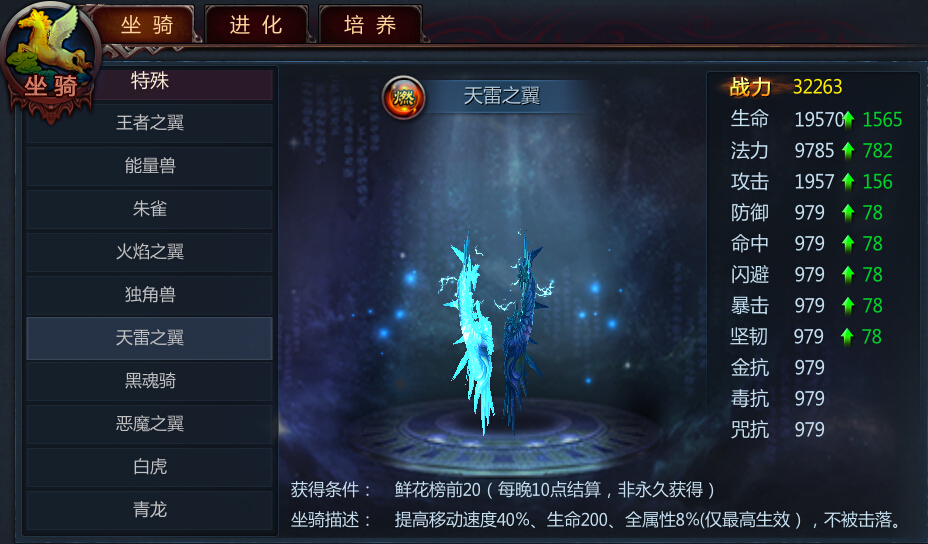Switch to the 进化 tab

[x=256, y=25]
